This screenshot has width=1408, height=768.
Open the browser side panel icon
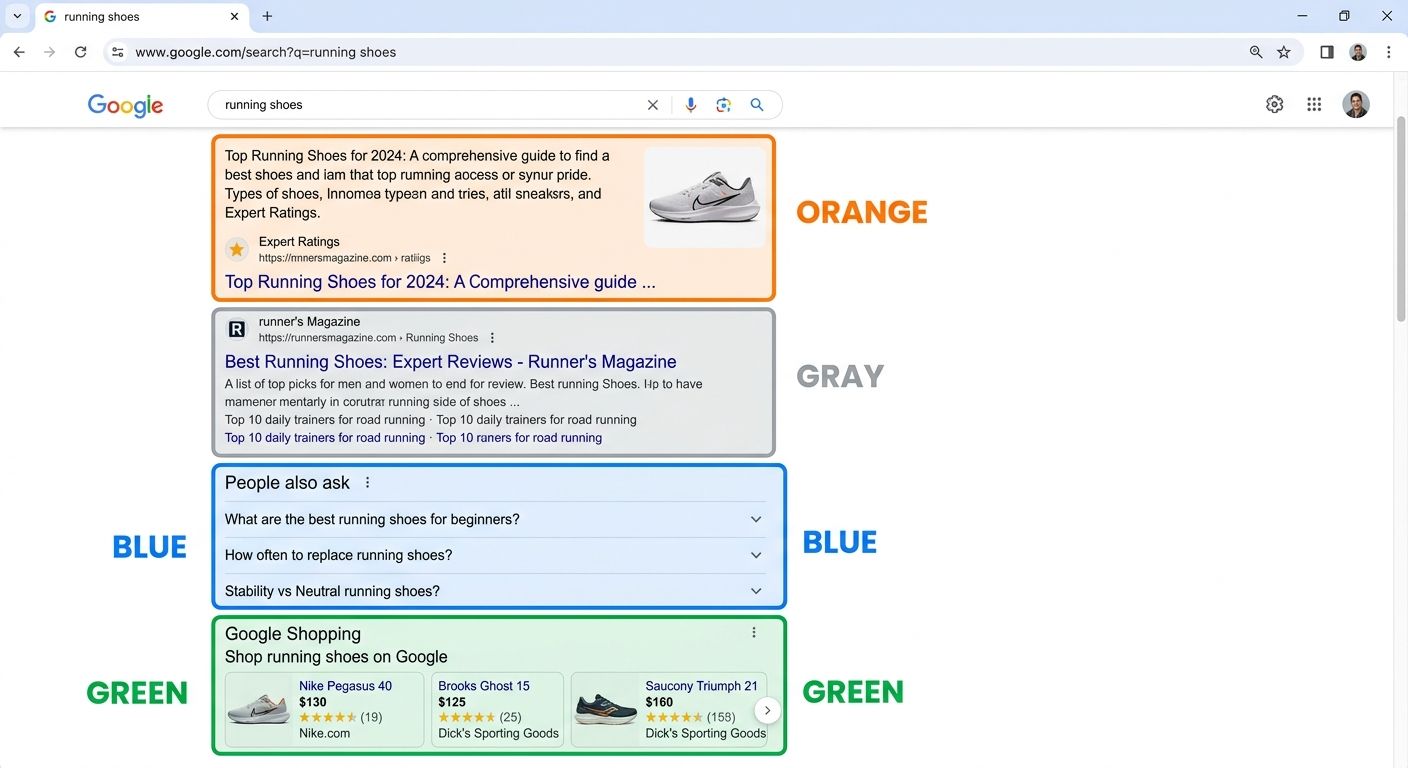click(x=1326, y=52)
